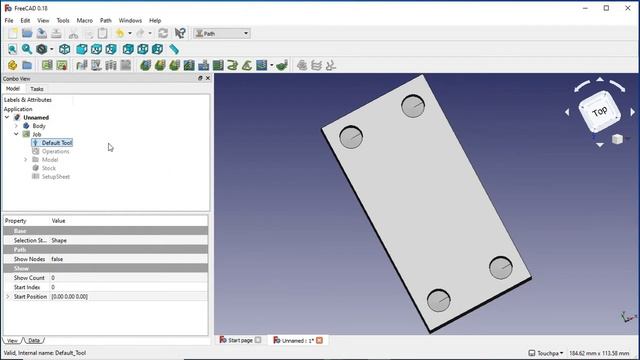Set the isometric view with the wireframe cube icon
This screenshot has width=640, height=360.
[x=64, y=49]
